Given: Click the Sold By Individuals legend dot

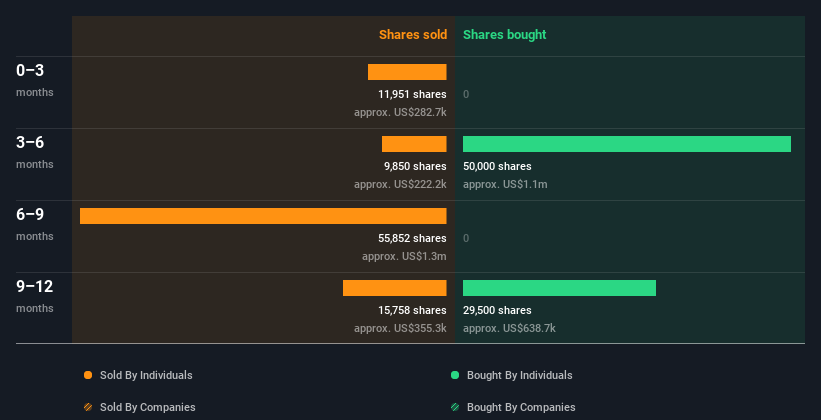Looking at the screenshot, I should [x=88, y=375].
